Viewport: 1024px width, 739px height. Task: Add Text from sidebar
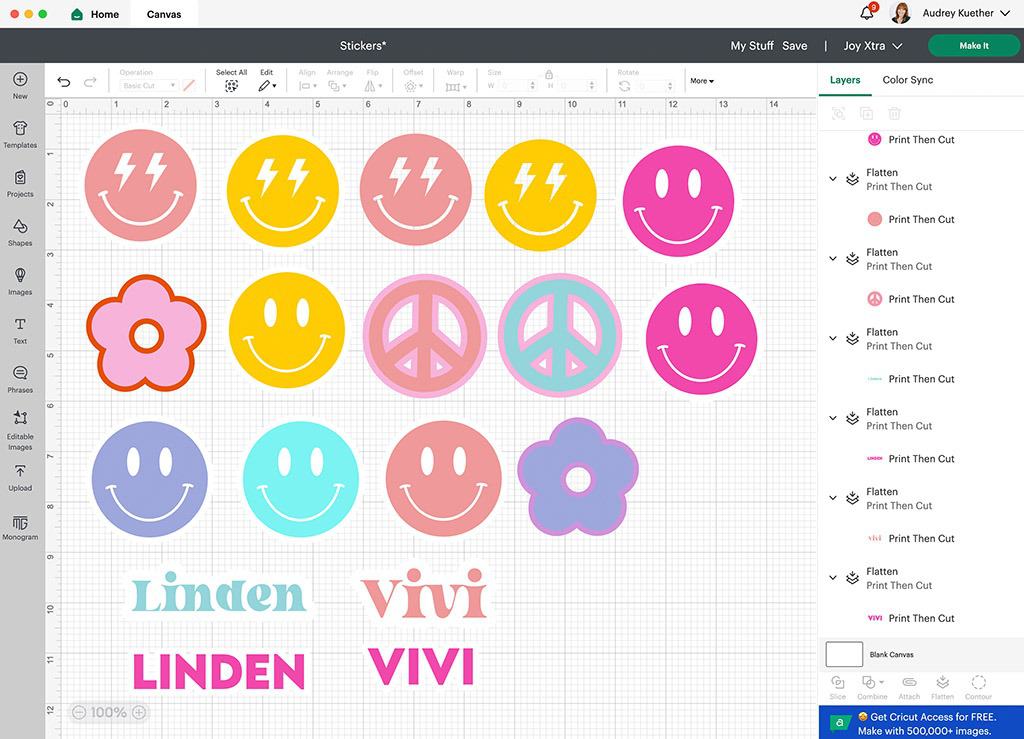pos(20,329)
